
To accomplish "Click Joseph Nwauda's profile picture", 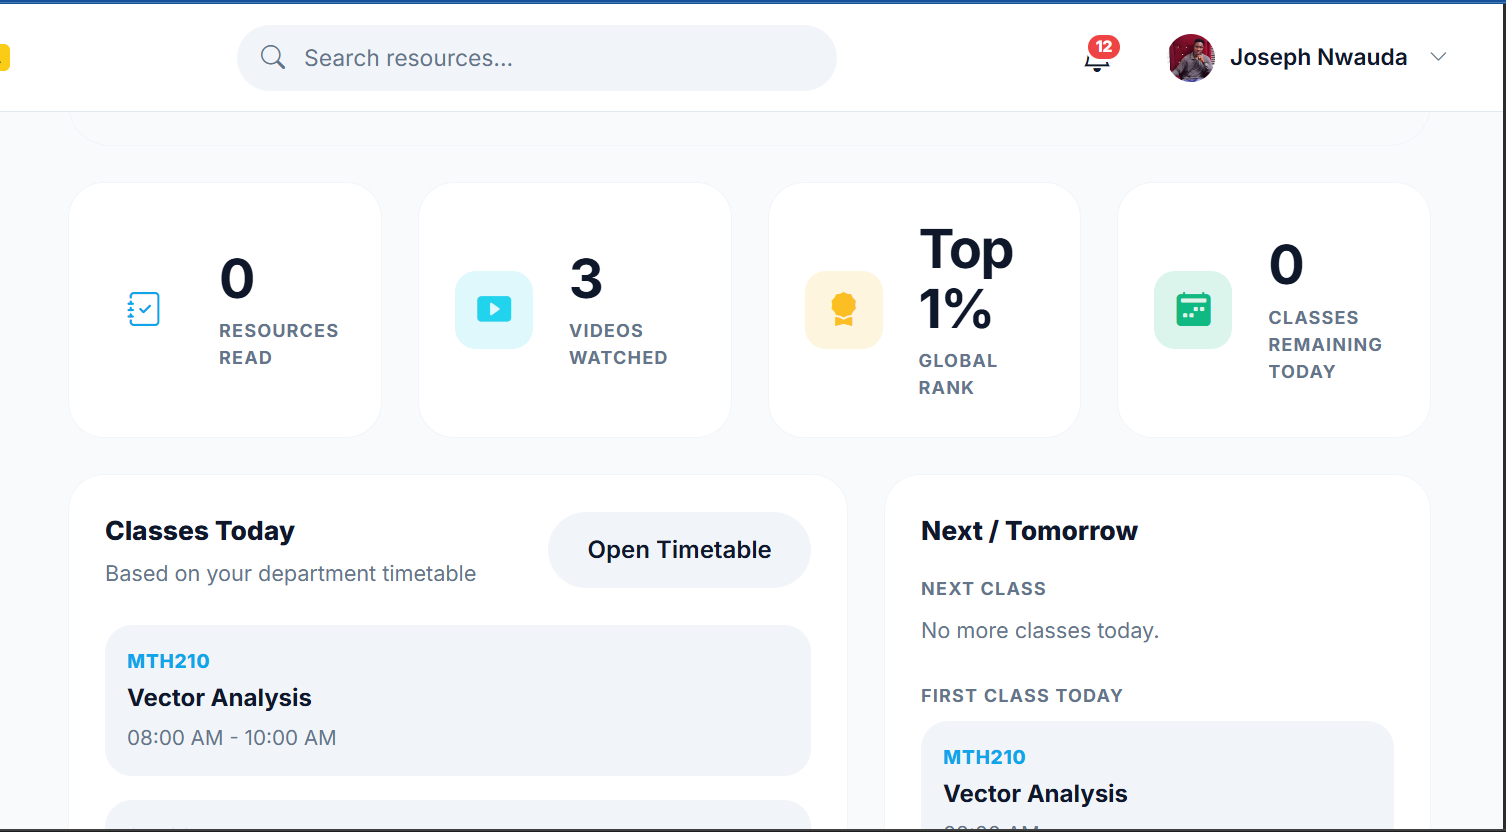I will coord(1191,57).
